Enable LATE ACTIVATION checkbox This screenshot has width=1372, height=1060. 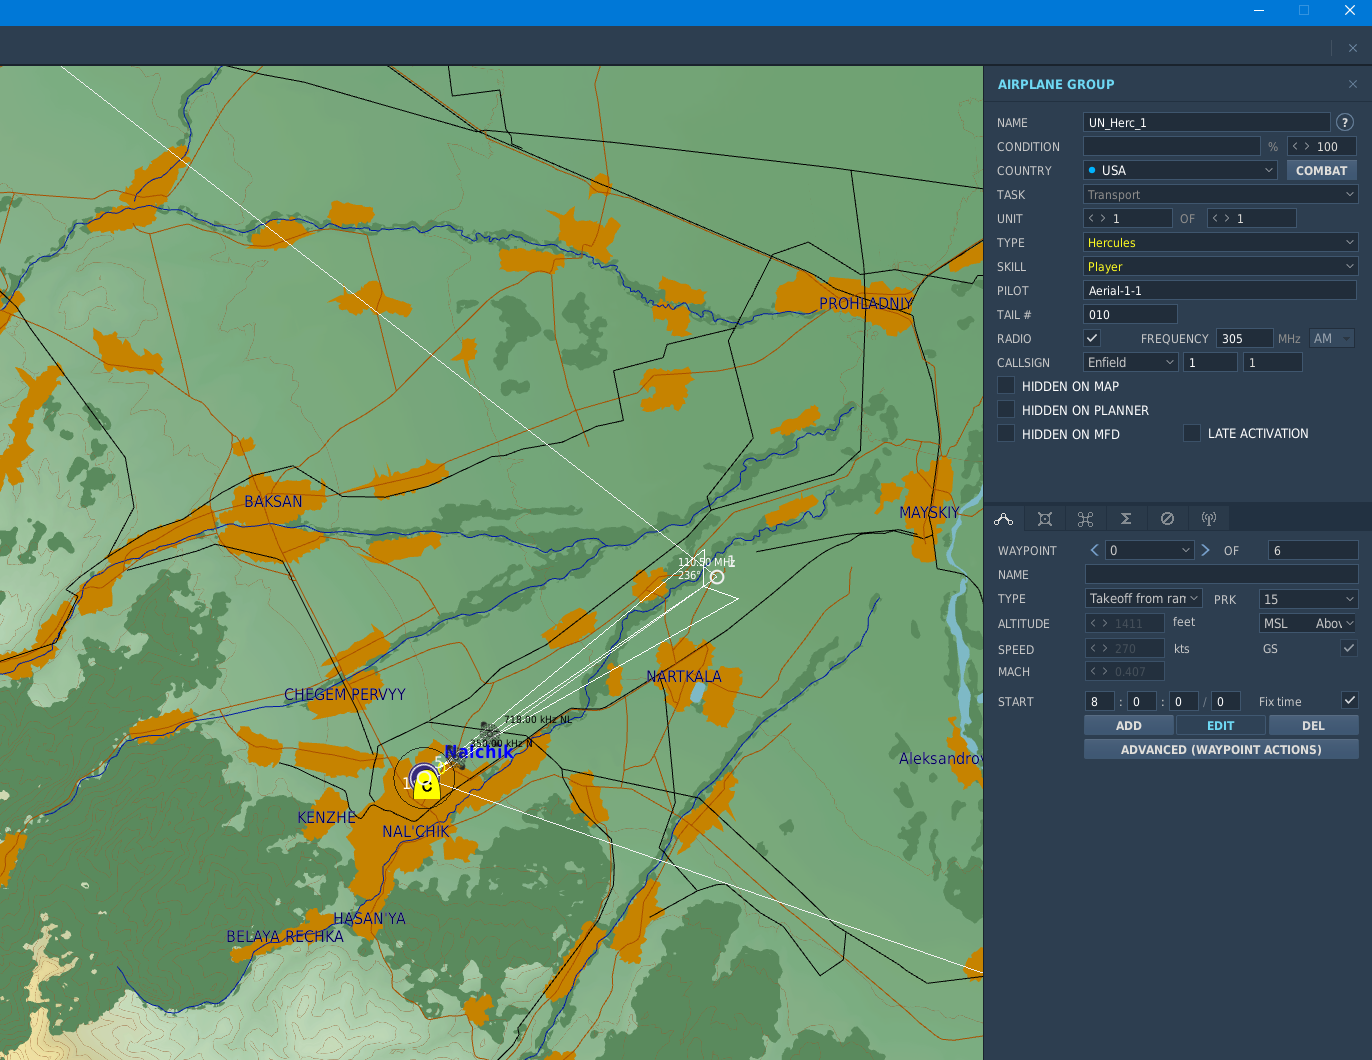(x=1191, y=433)
